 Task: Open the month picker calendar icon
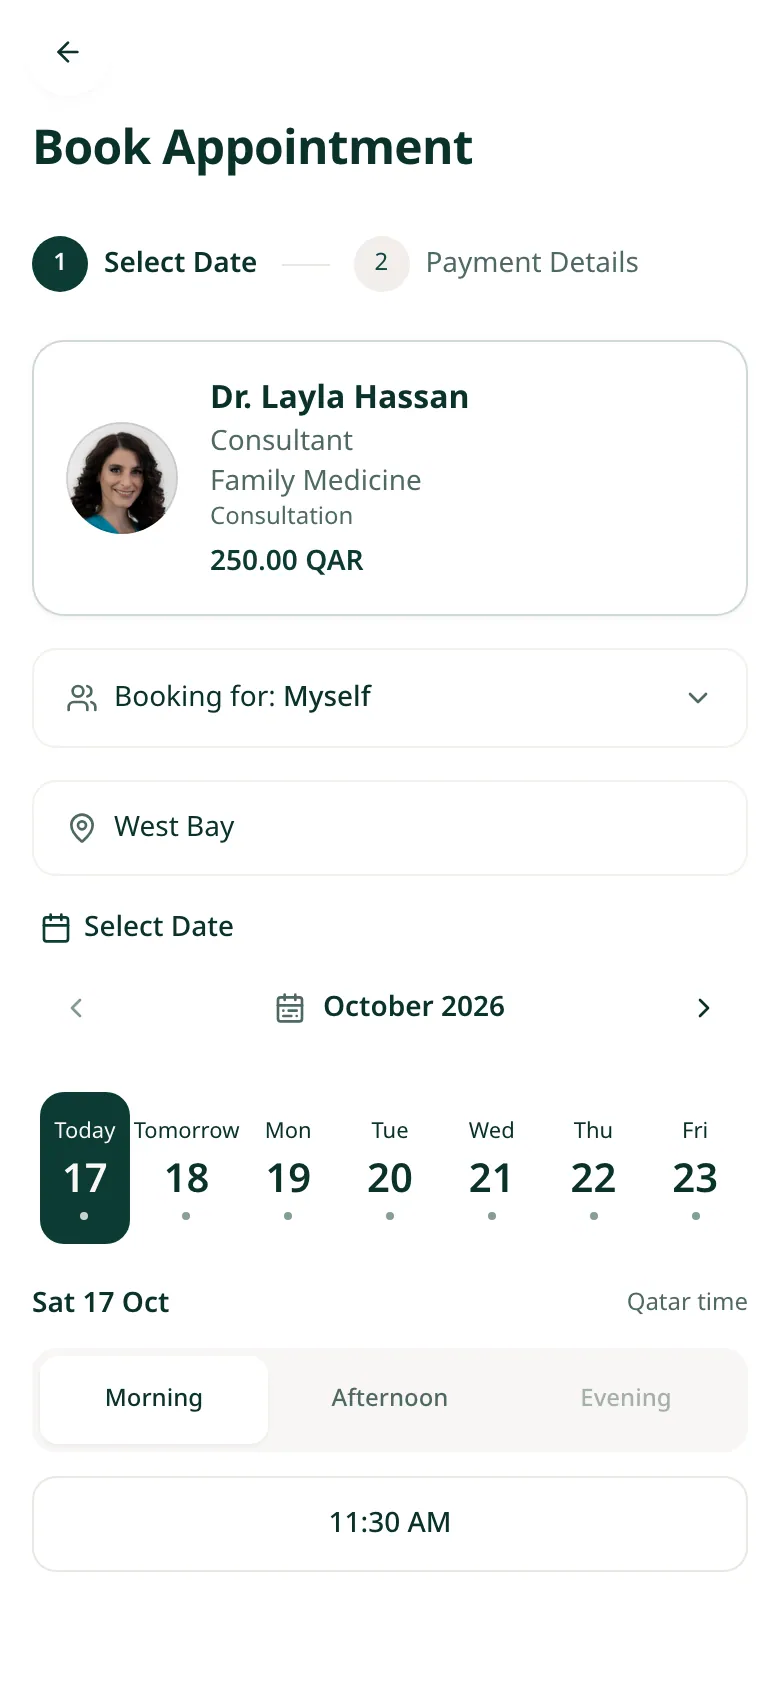[x=290, y=1008]
